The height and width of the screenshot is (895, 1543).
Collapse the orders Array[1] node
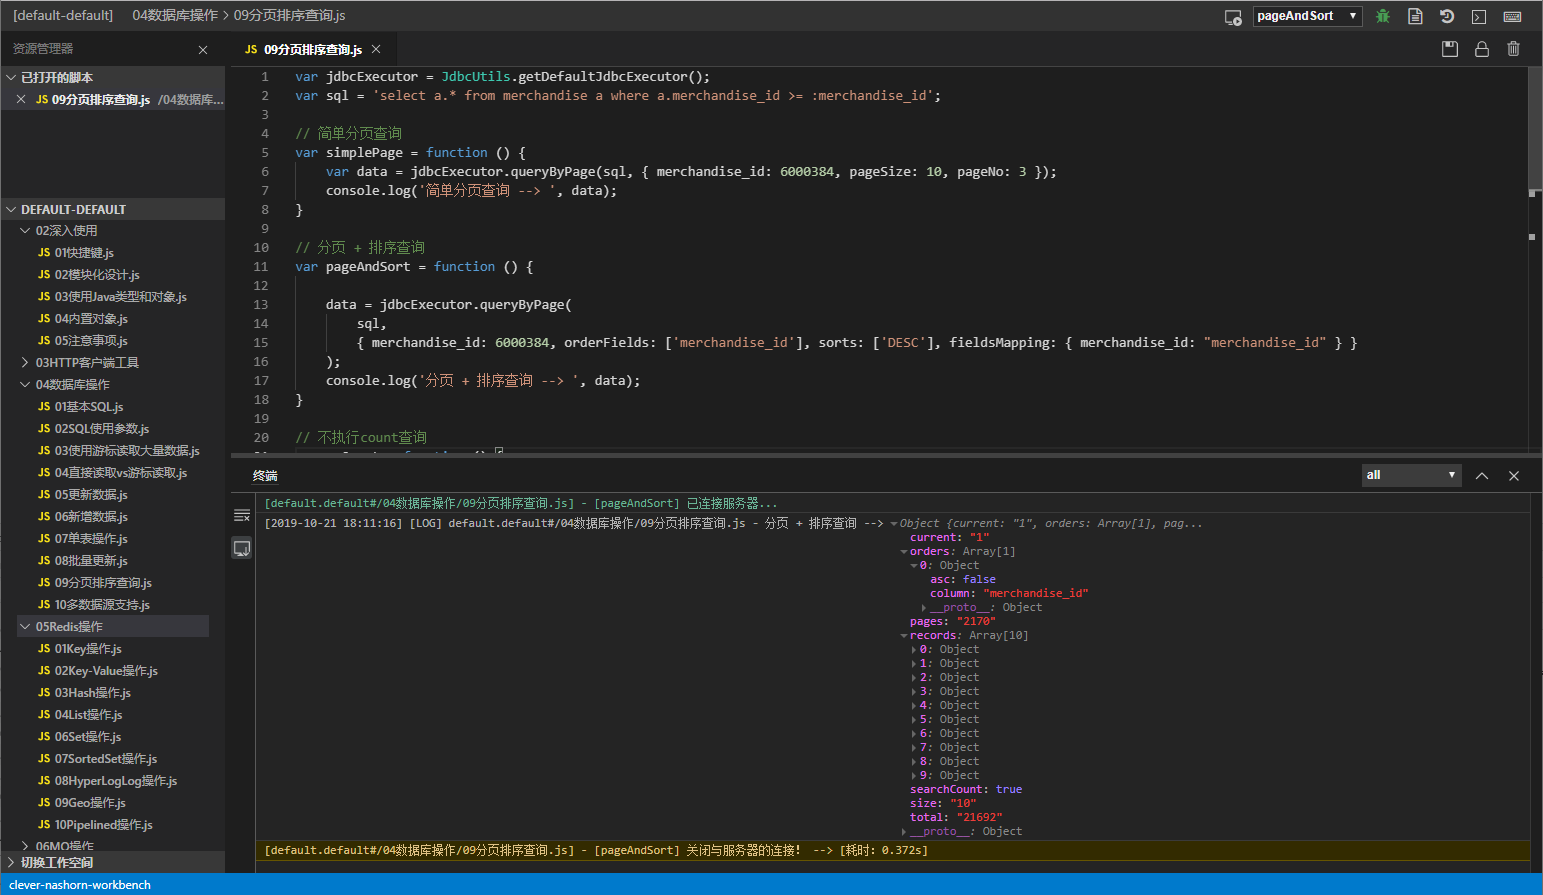905,552
